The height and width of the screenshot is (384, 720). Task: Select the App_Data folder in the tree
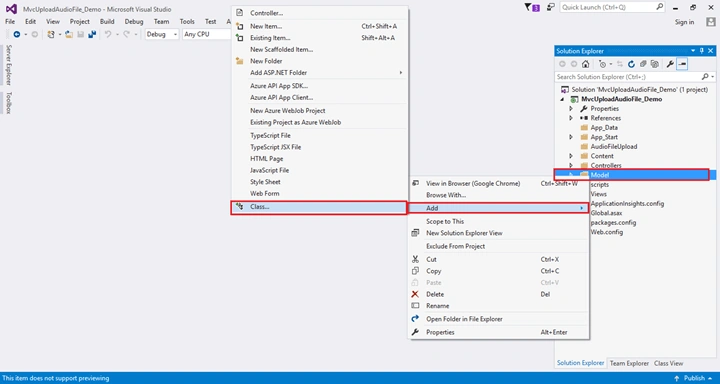604,128
